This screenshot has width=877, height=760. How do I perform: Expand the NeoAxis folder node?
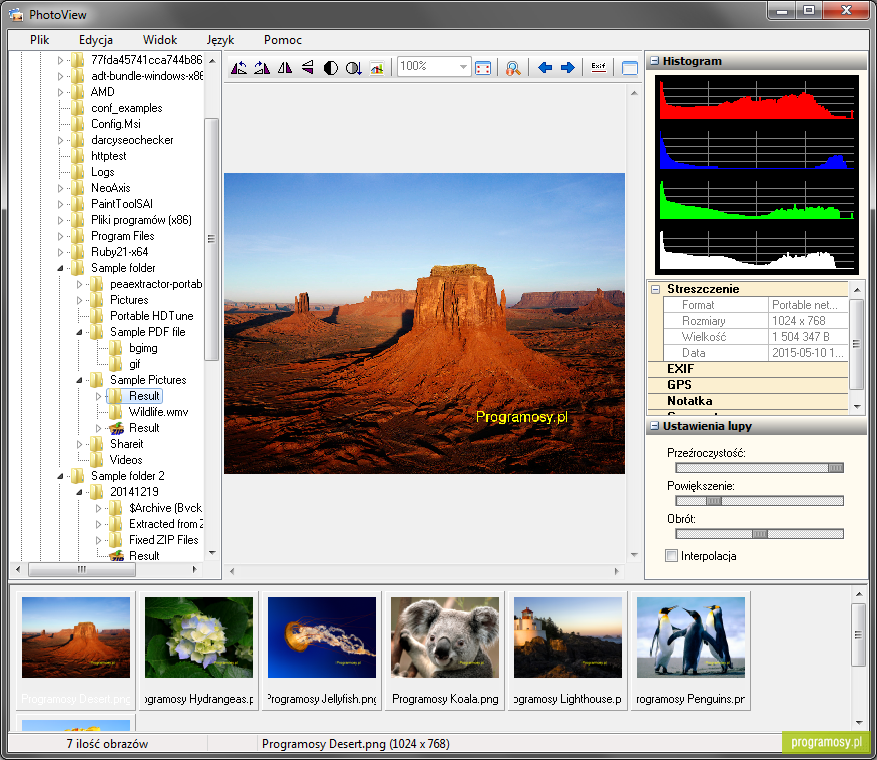60,188
